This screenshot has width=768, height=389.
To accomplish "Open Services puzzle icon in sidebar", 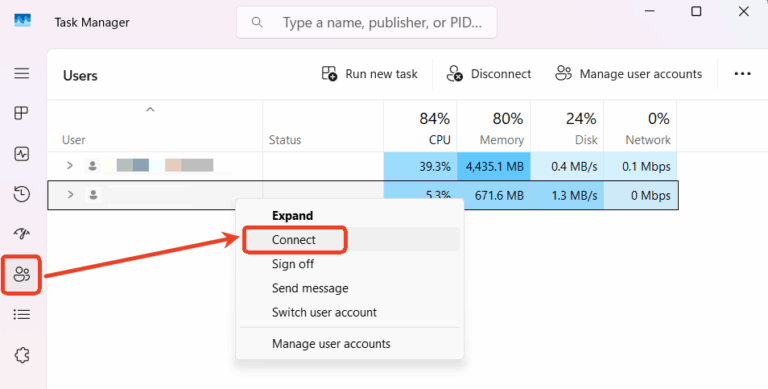I will [x=22, y=355].
